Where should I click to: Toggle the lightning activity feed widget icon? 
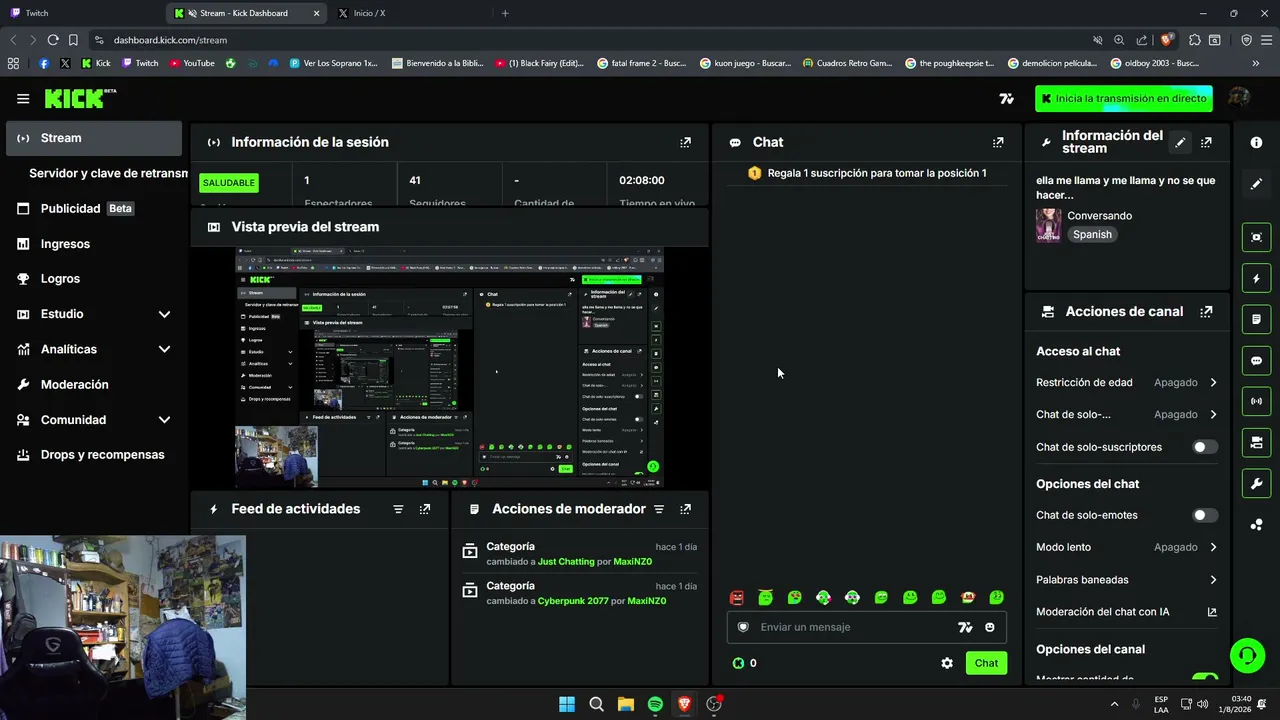click(1256, 278)
